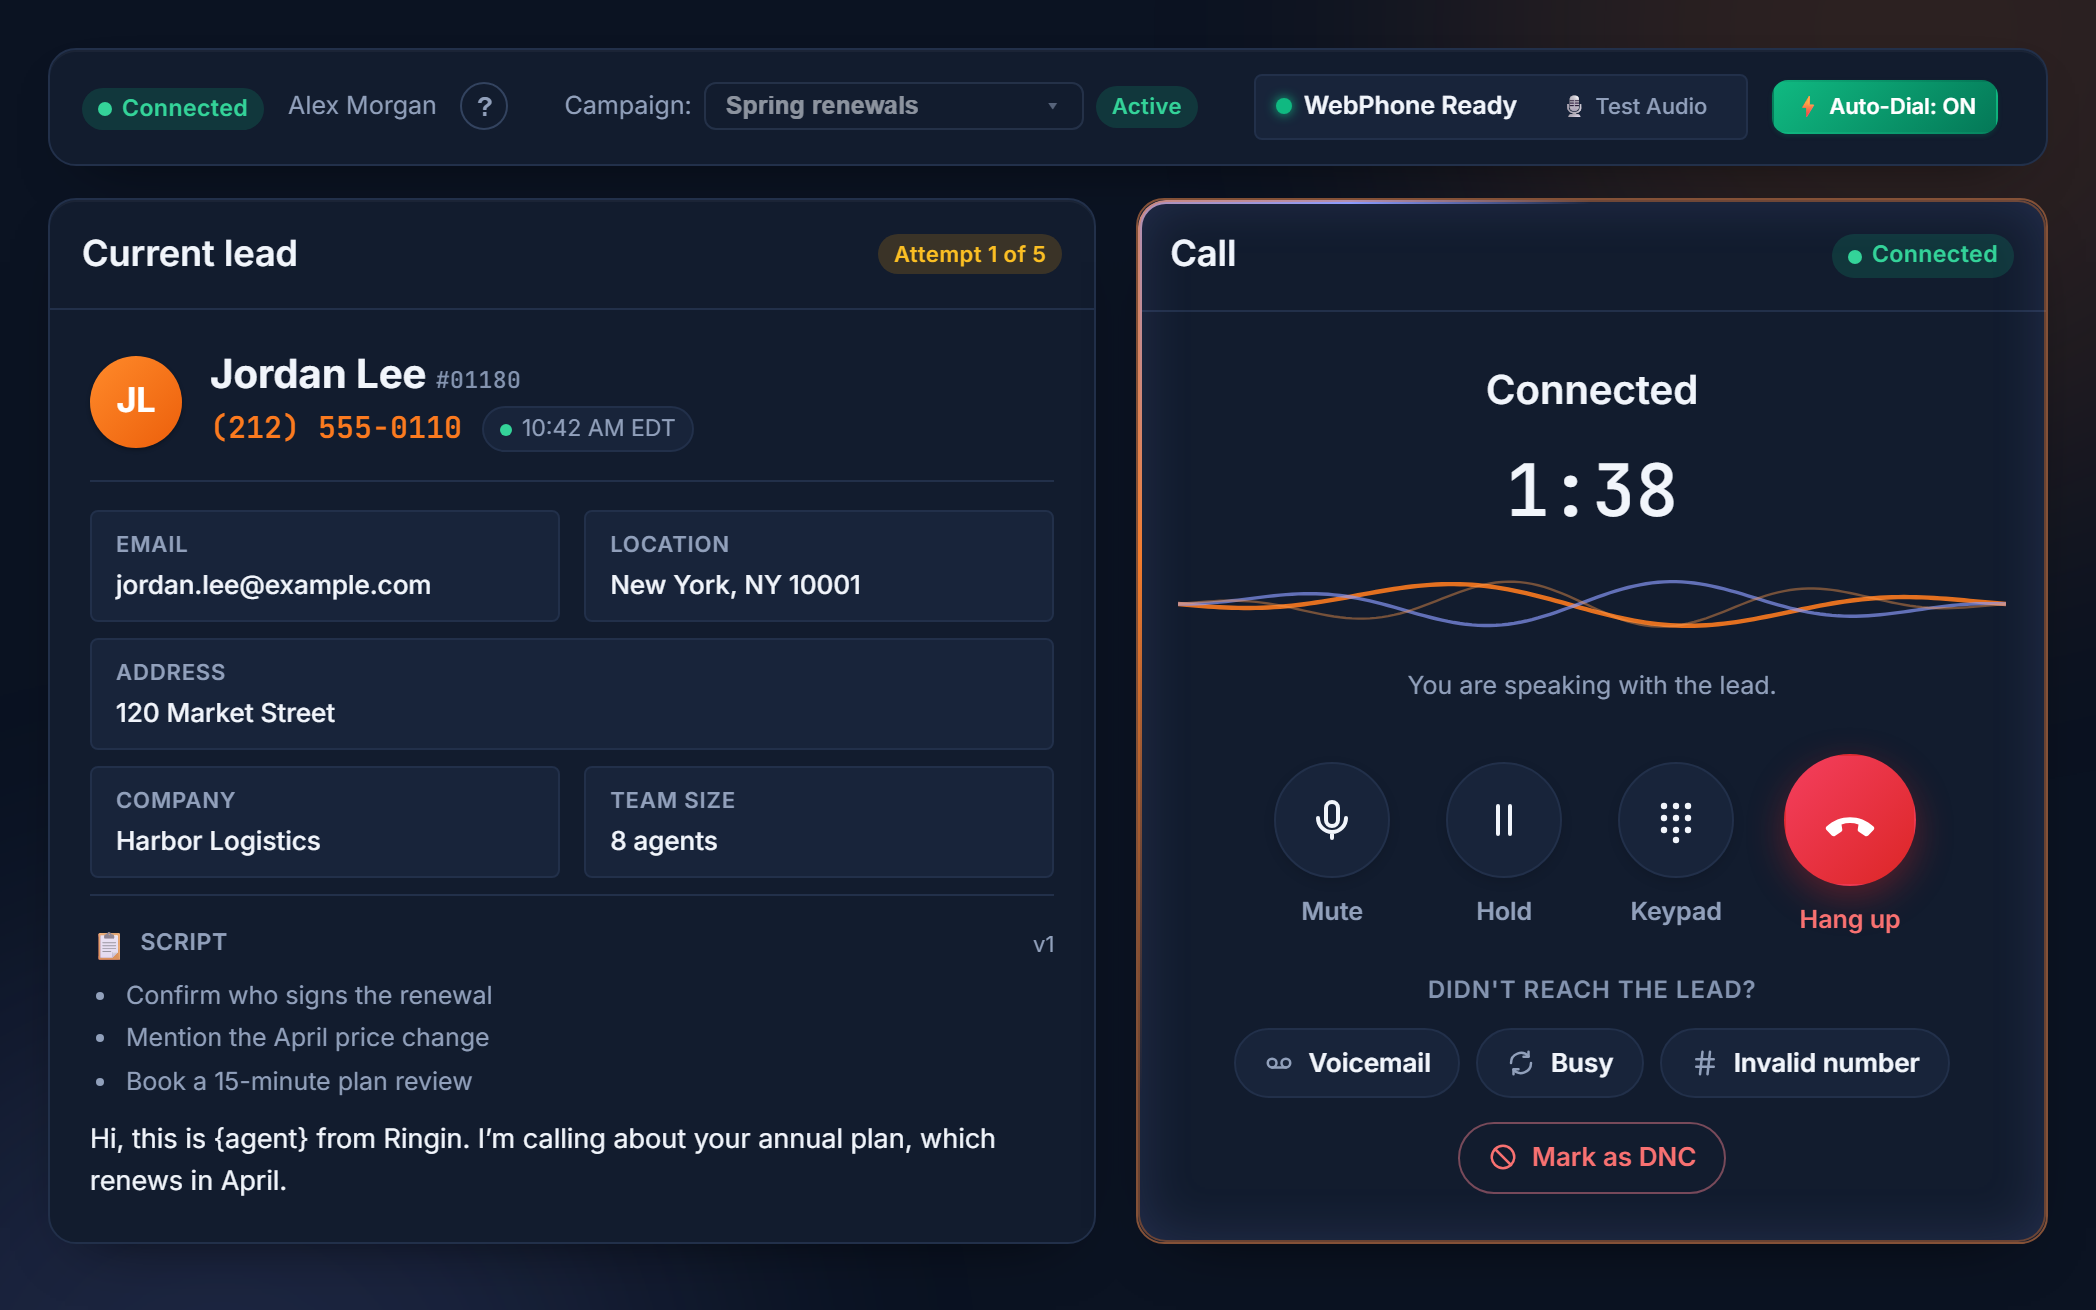Mark call outcome as Voicemail
This screenshot has height=1310, width=2096.
coord(1347,1063)
